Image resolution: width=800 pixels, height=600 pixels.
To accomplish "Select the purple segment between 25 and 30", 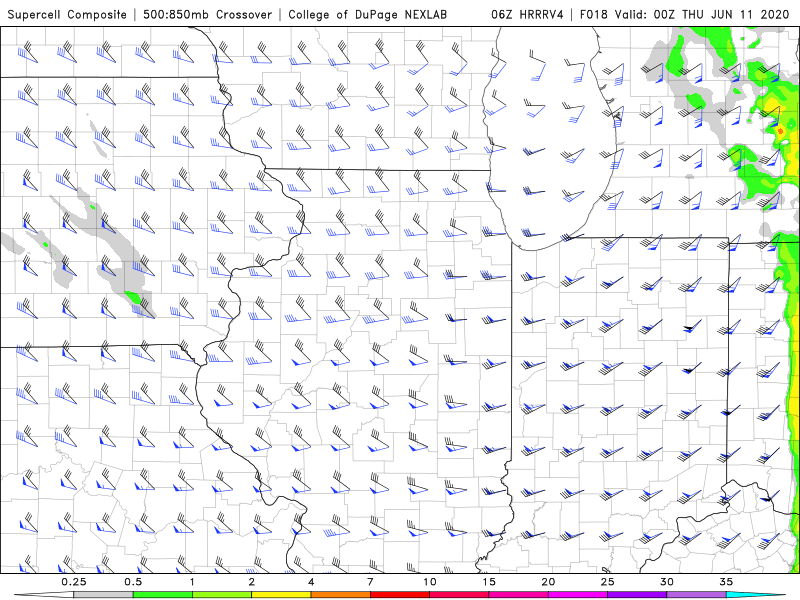I will (637, 595).
